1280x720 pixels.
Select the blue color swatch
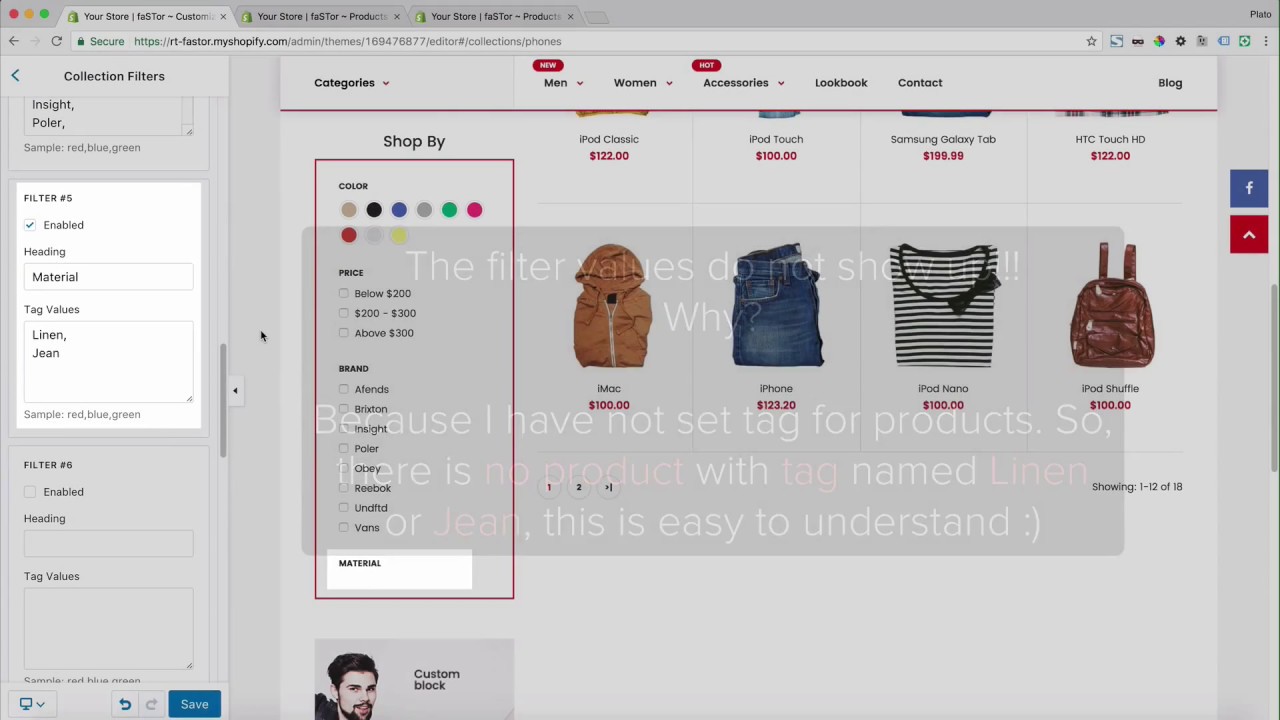pyautogui.click(x=399, y=210)
